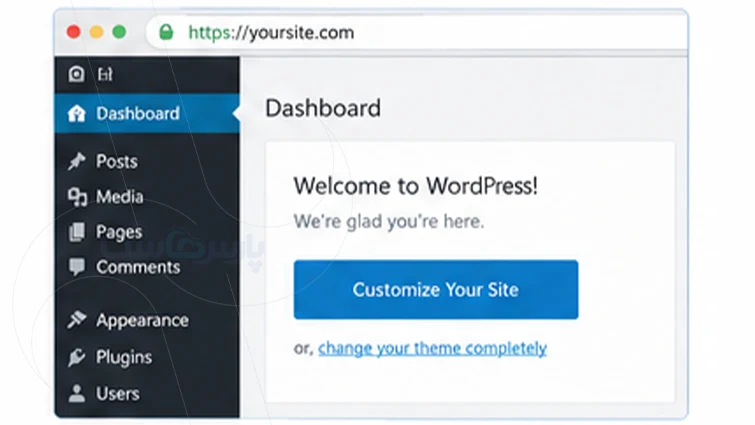Click the Media library icon
This screenshot has height=425, width=755.
(x=77, y=197)
